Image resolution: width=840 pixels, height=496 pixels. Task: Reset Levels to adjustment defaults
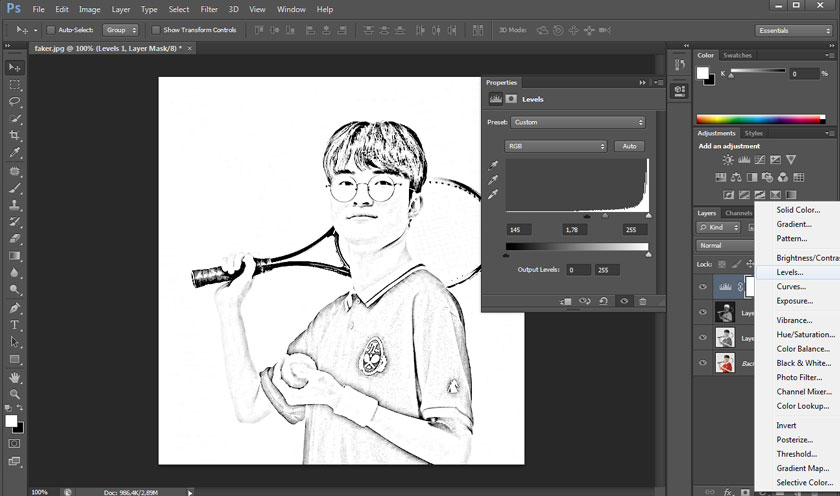coord(603,301)
